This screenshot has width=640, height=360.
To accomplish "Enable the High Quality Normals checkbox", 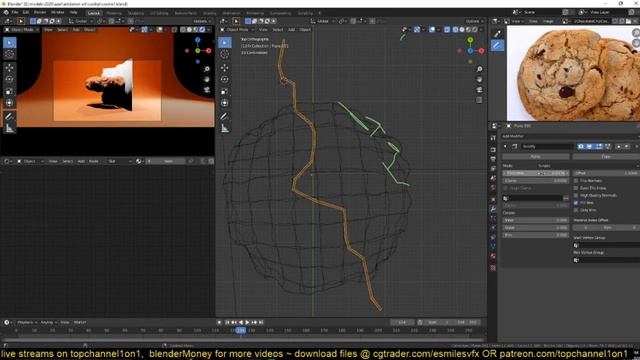I will point(576,196).
